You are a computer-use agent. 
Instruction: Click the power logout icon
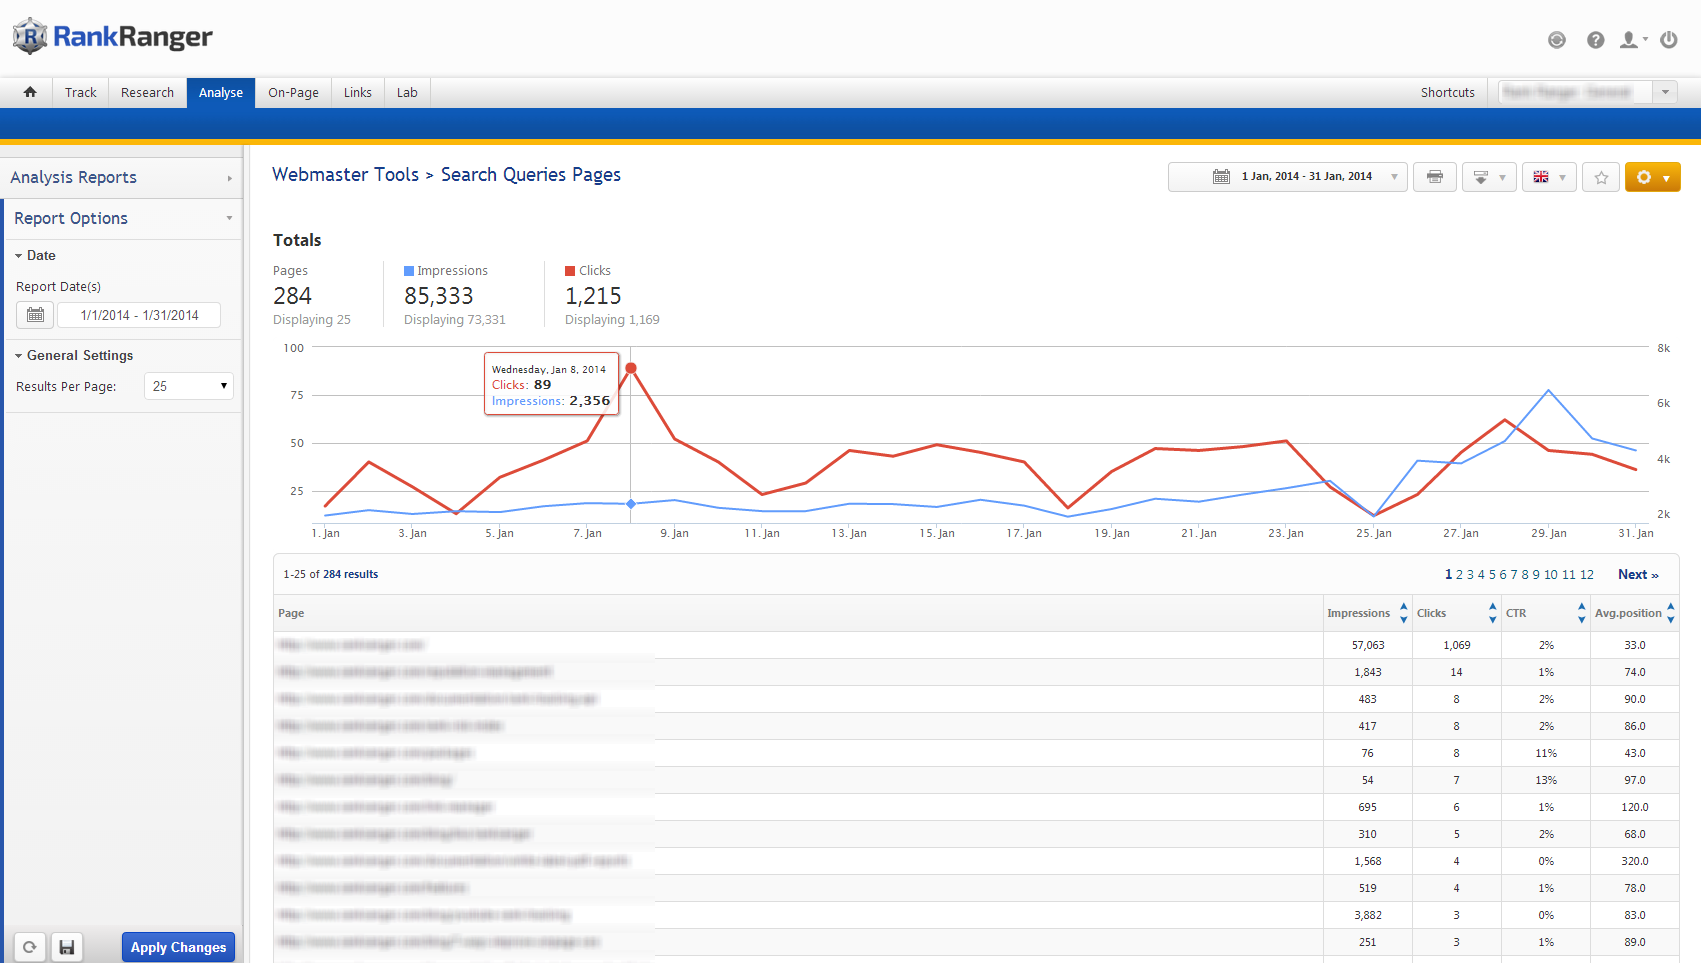pyautogui.click(x=1669, y=40)
